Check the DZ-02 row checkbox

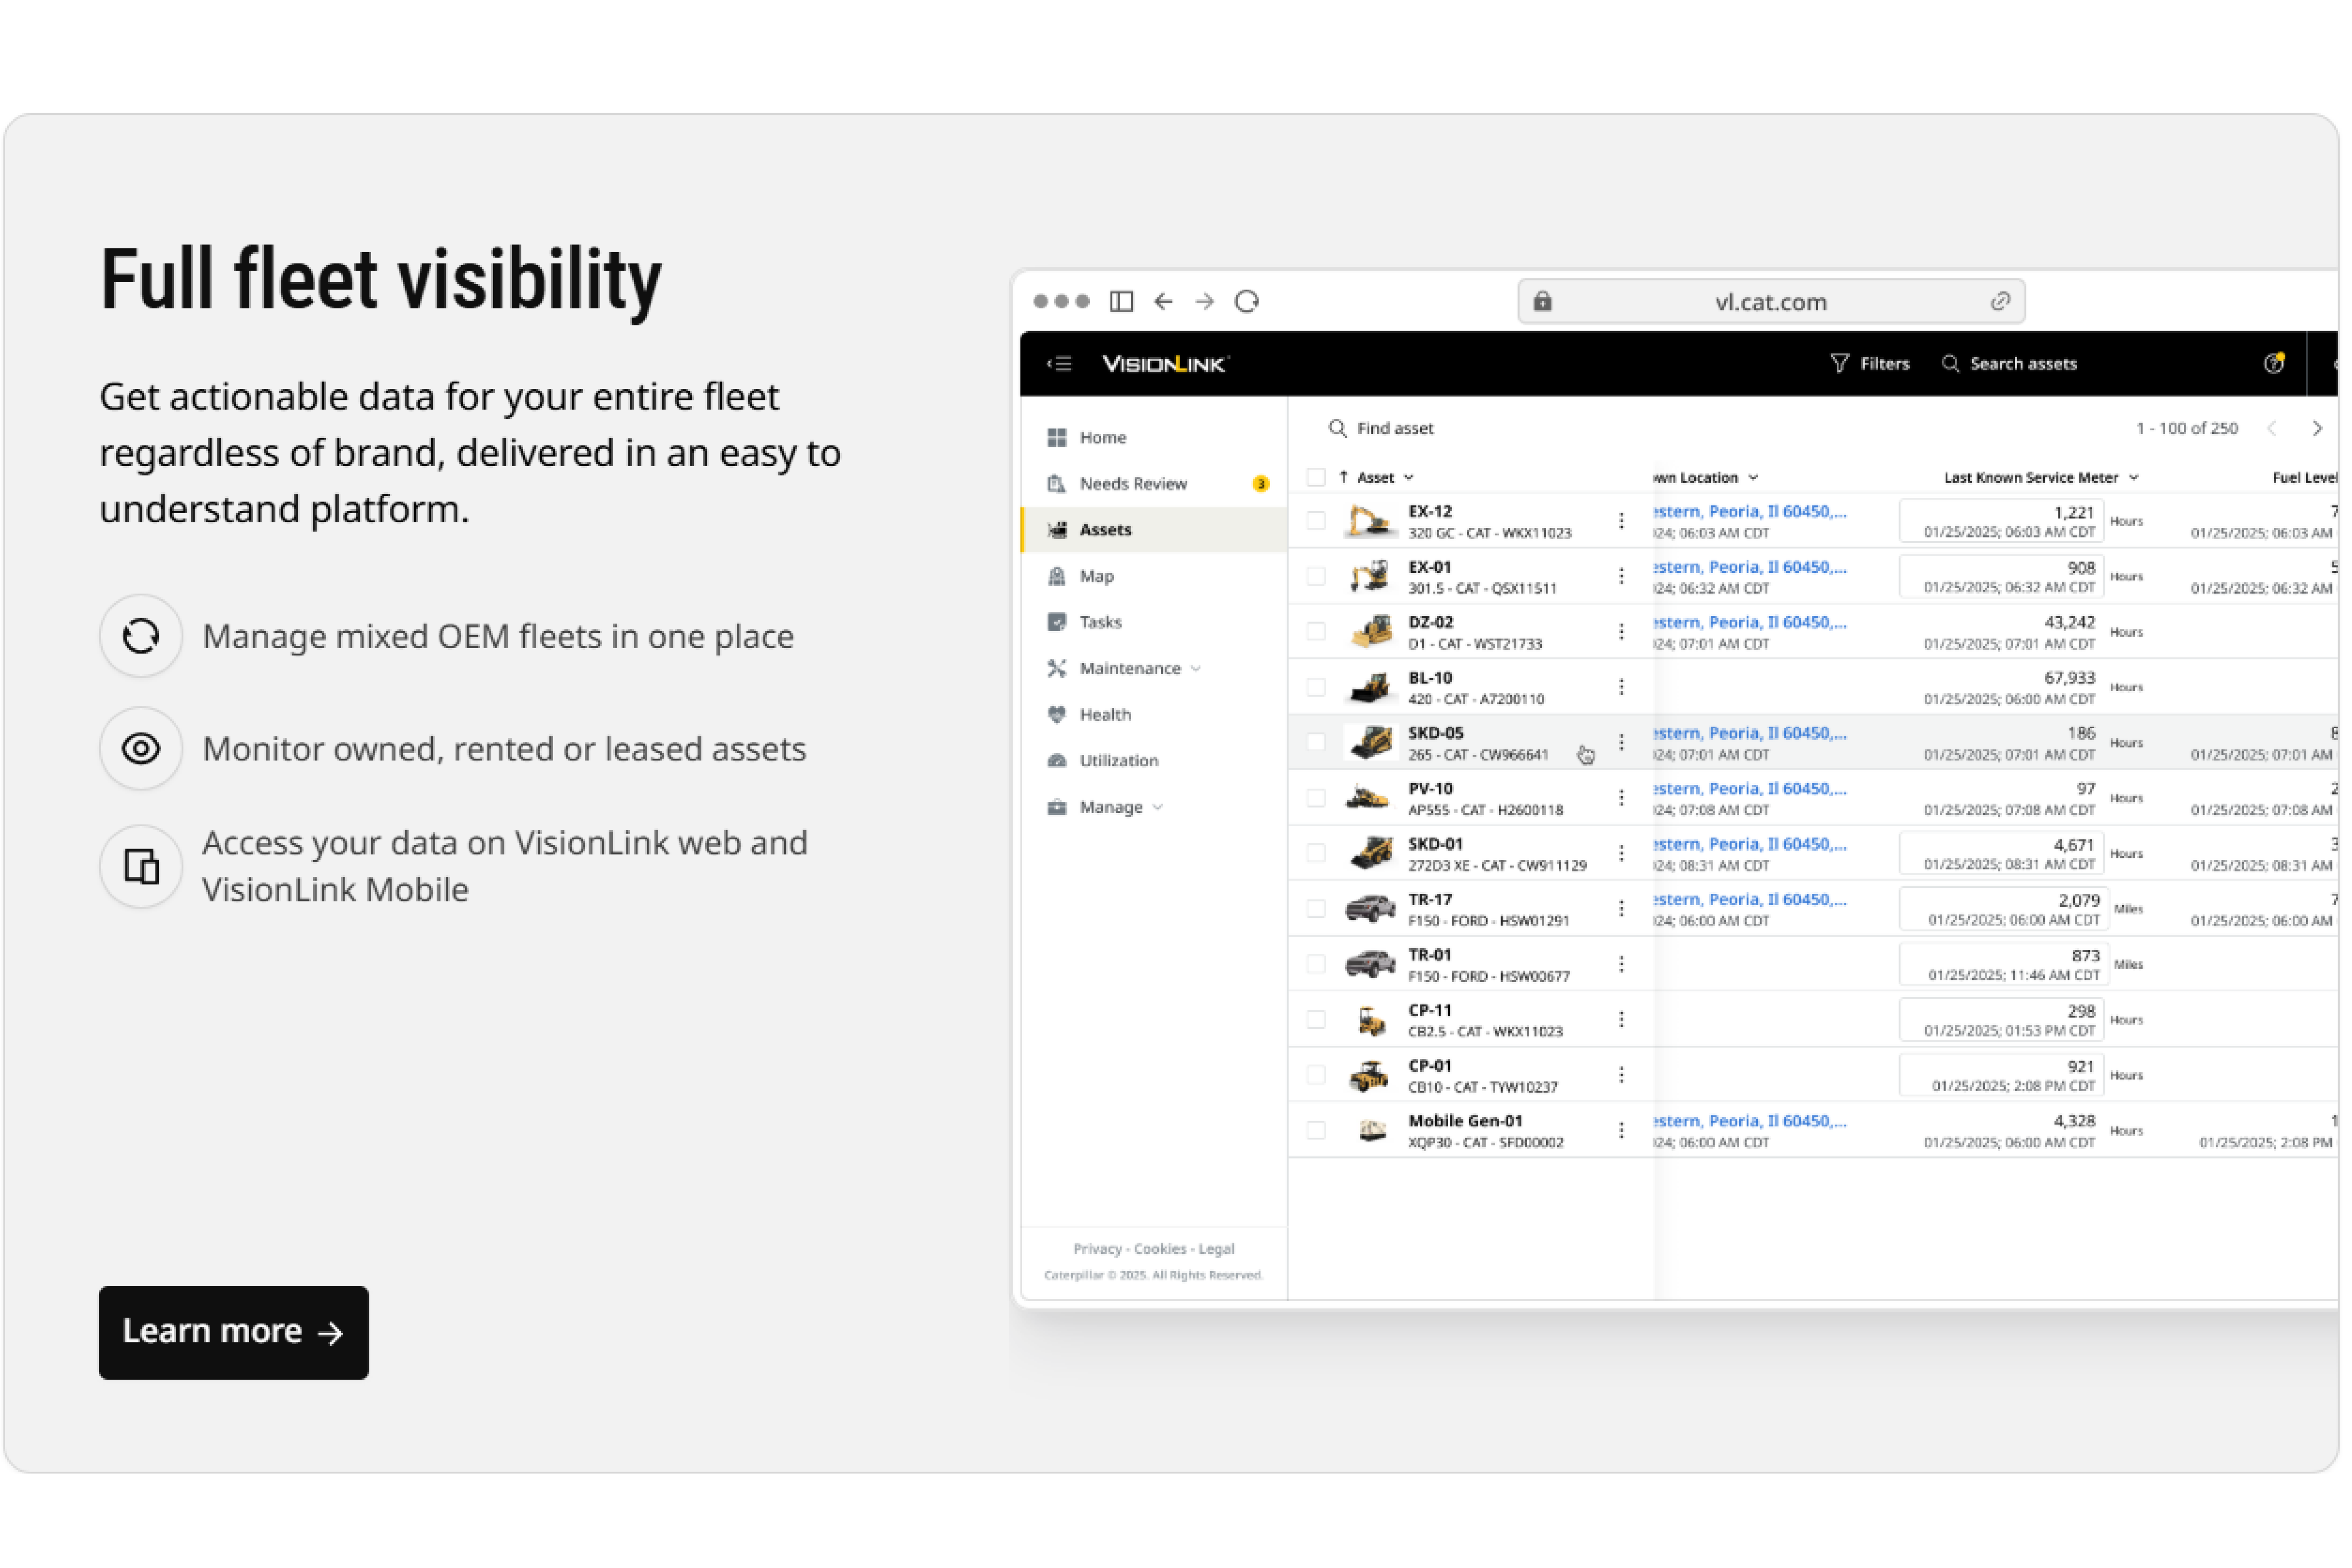point(1316,631)
